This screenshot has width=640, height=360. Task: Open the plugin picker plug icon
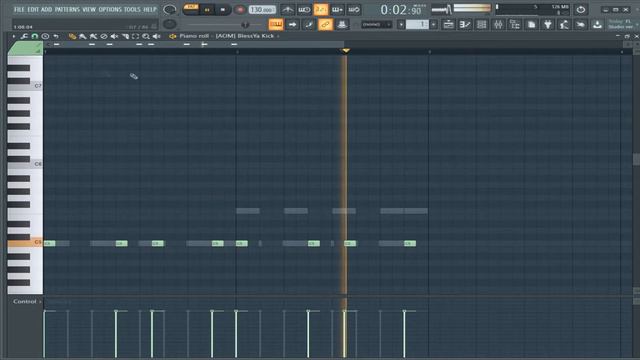[x=548, y=24]
